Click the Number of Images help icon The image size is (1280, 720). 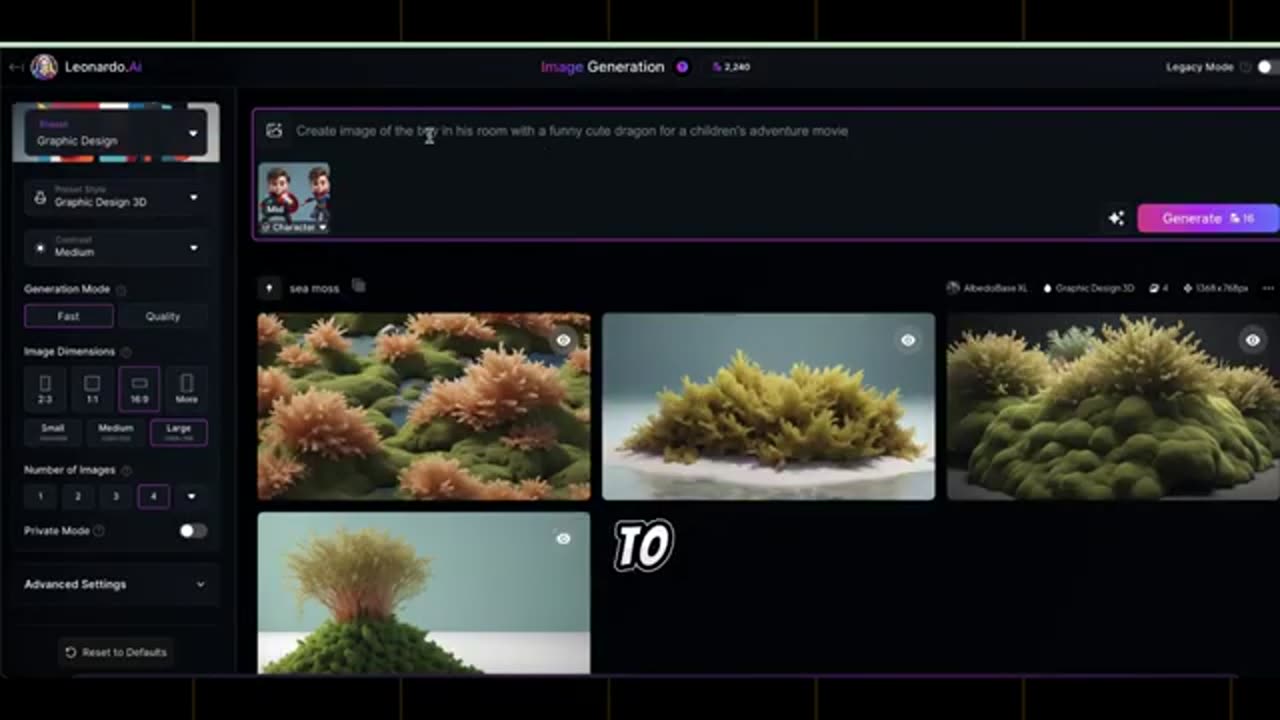[125, 470]
